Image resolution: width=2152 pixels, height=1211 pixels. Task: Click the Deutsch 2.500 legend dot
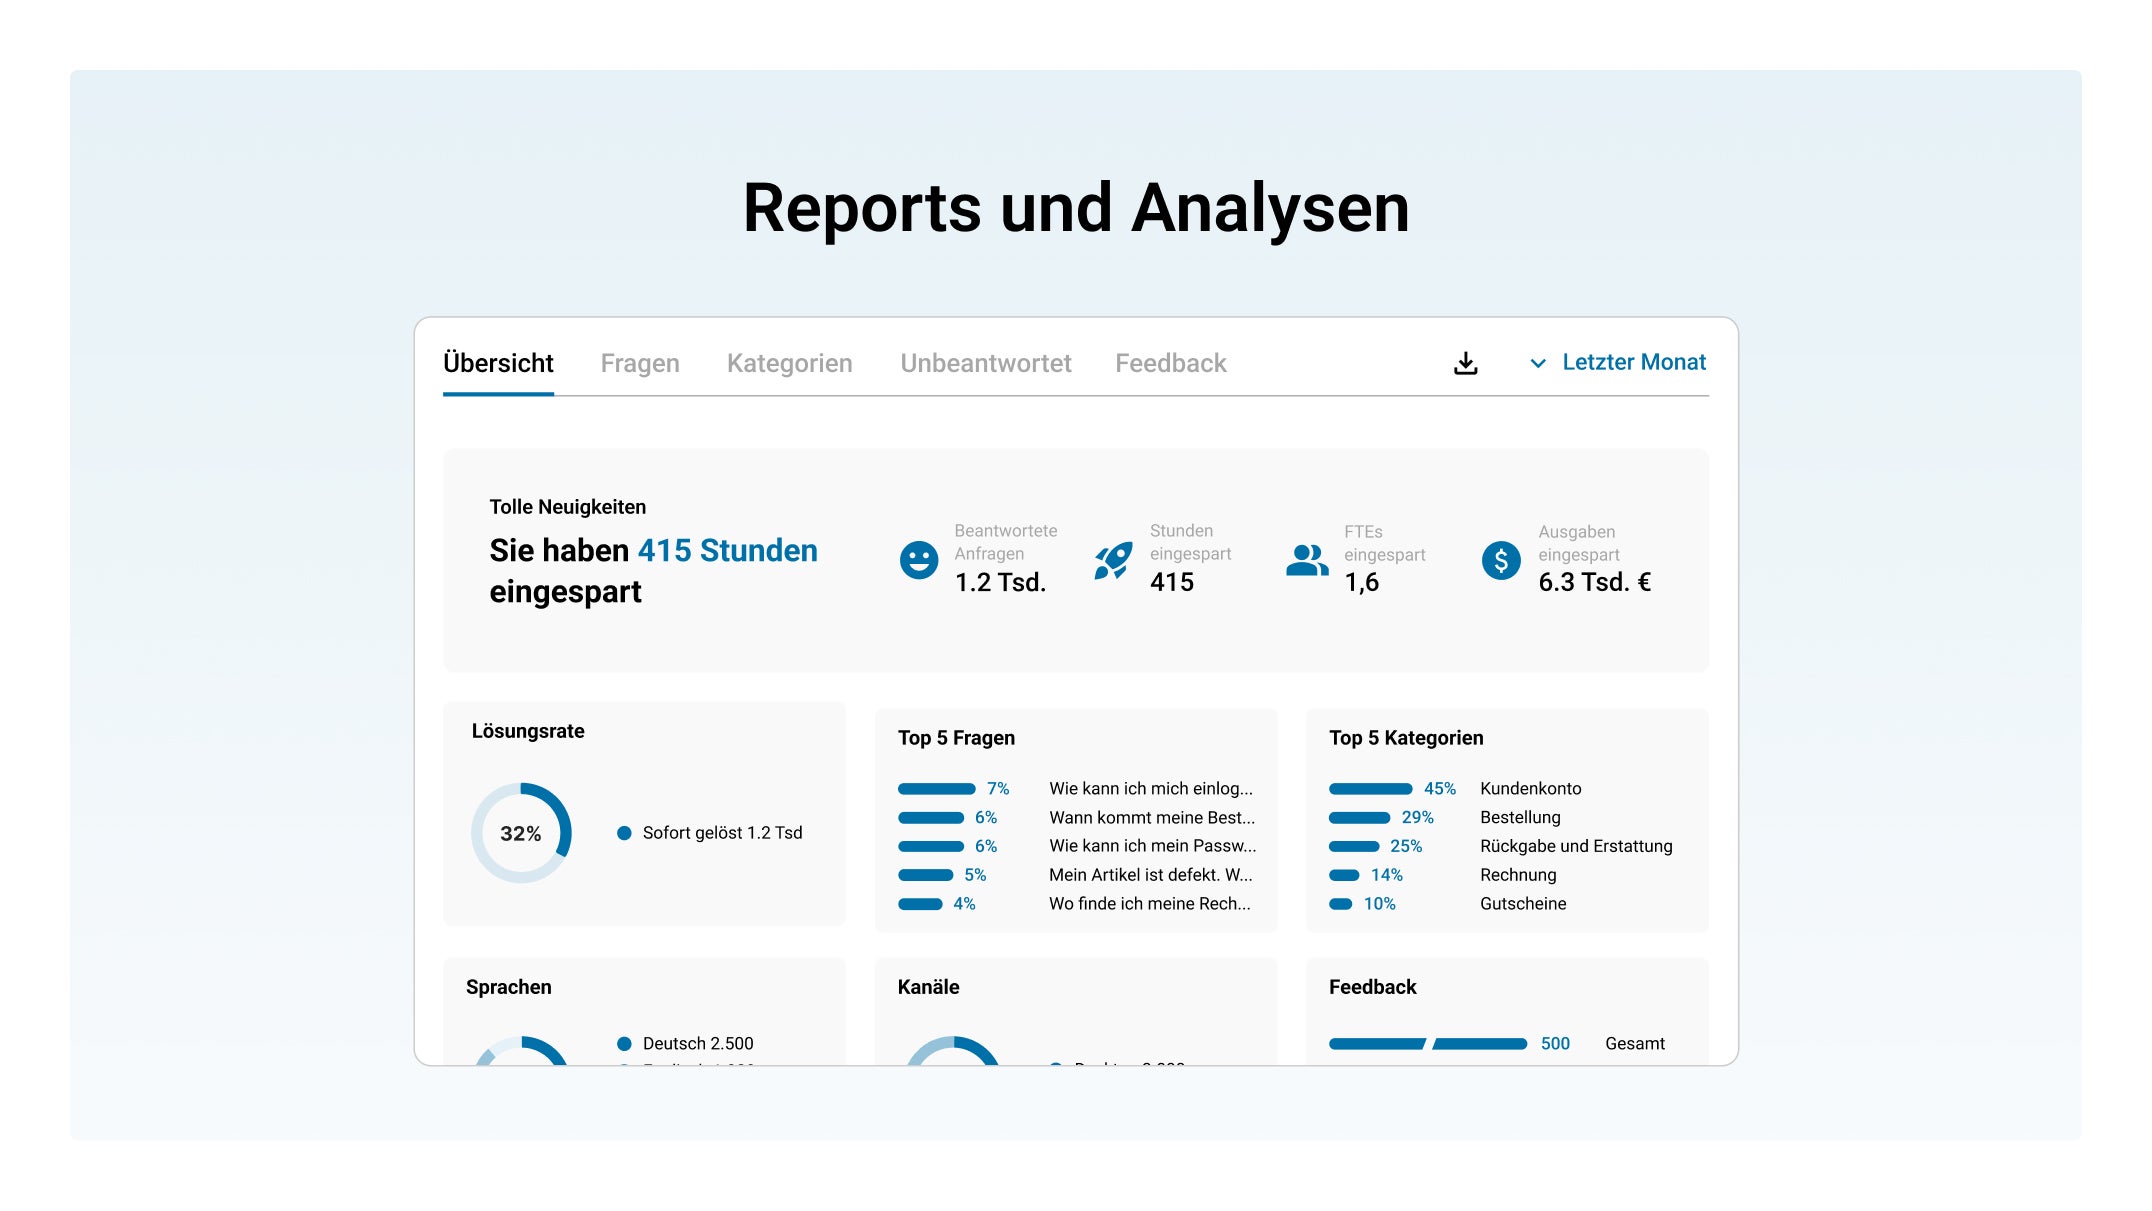pos(624,1044)
